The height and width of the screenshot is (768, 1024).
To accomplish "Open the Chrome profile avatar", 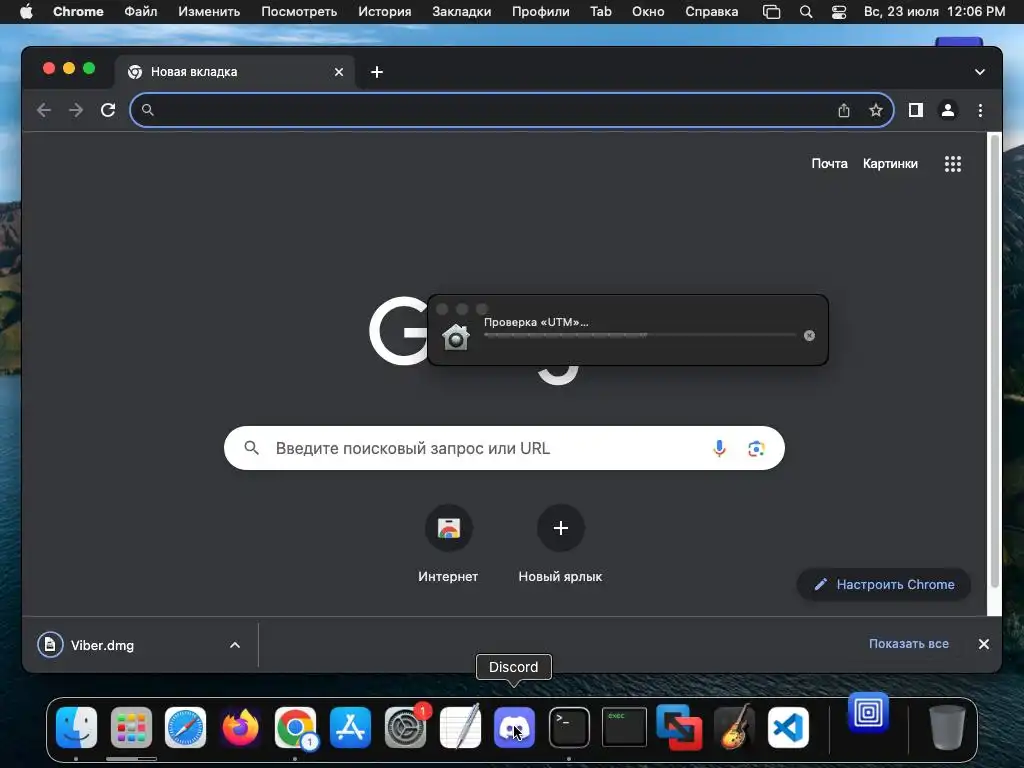I will 948,110.
